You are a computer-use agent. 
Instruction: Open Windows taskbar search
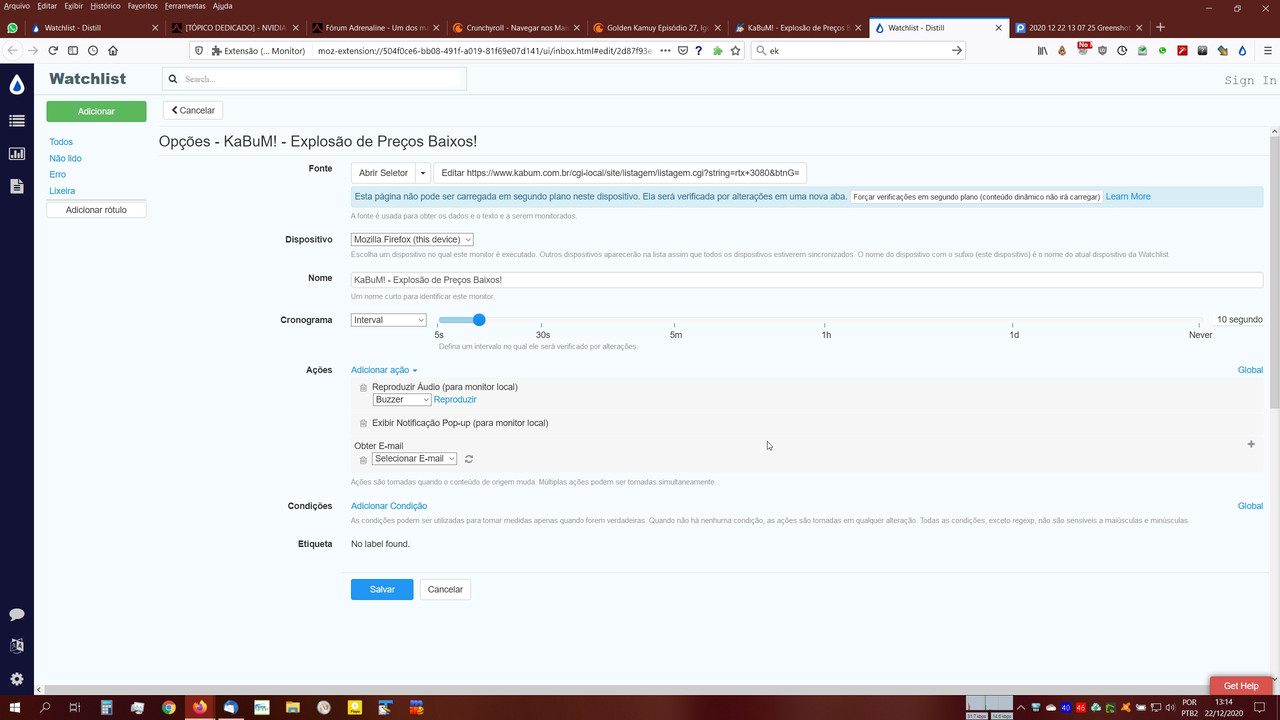pyautogui.click(x=45, y=708)
